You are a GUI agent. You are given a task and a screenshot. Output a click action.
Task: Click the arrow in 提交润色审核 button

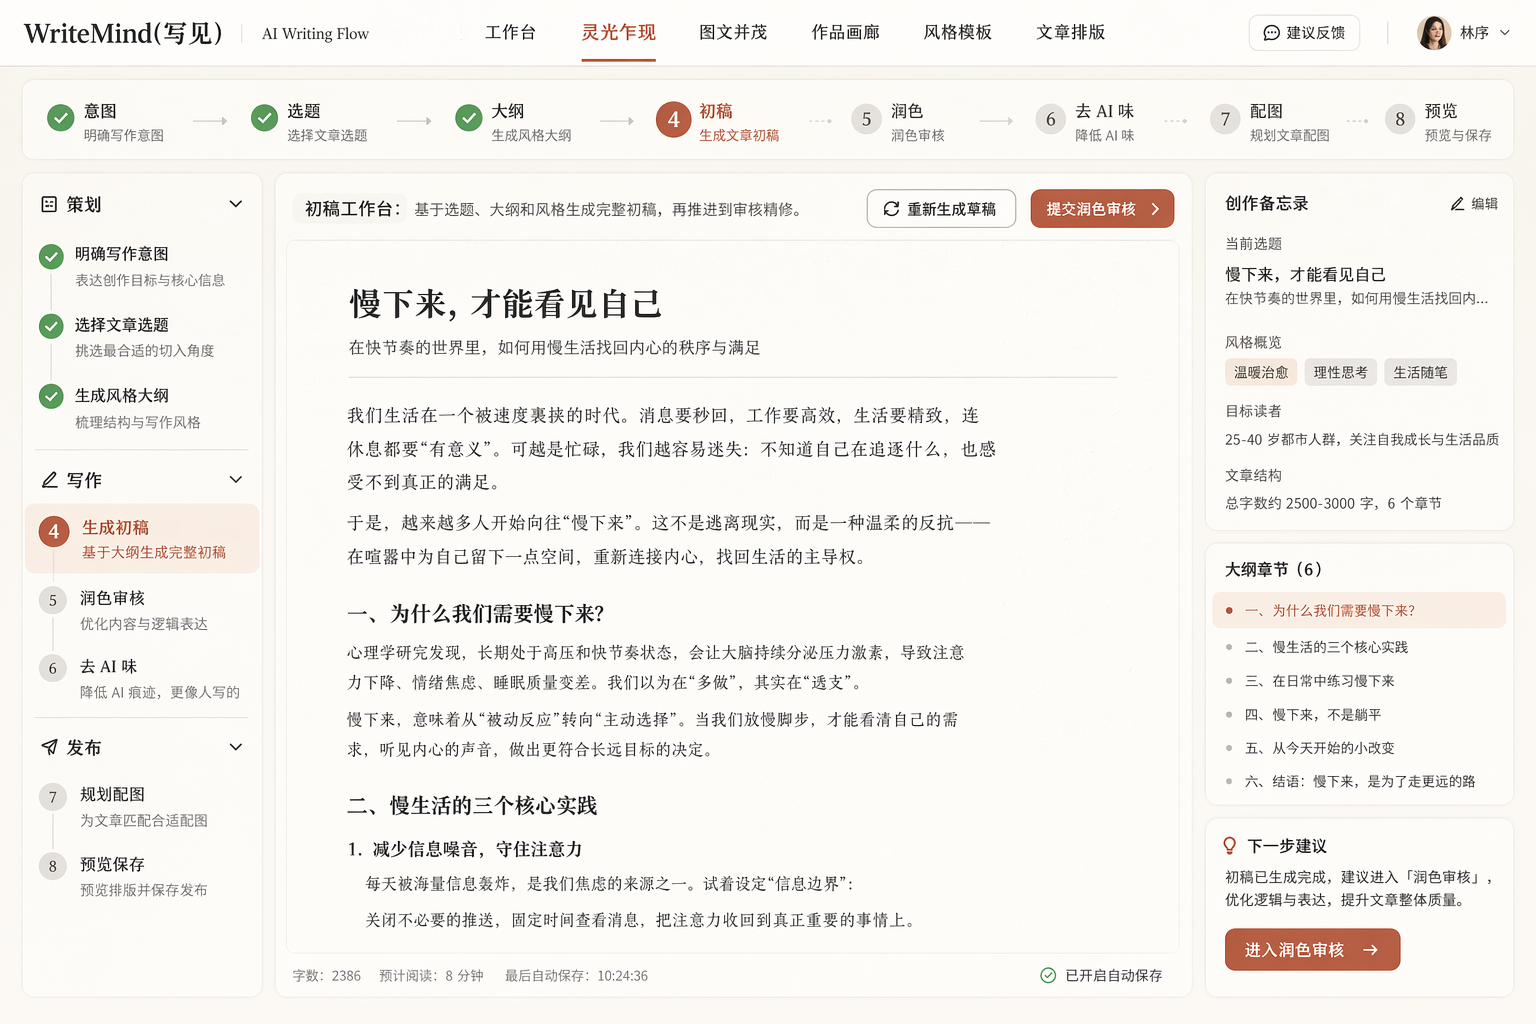click(1155, 209)
